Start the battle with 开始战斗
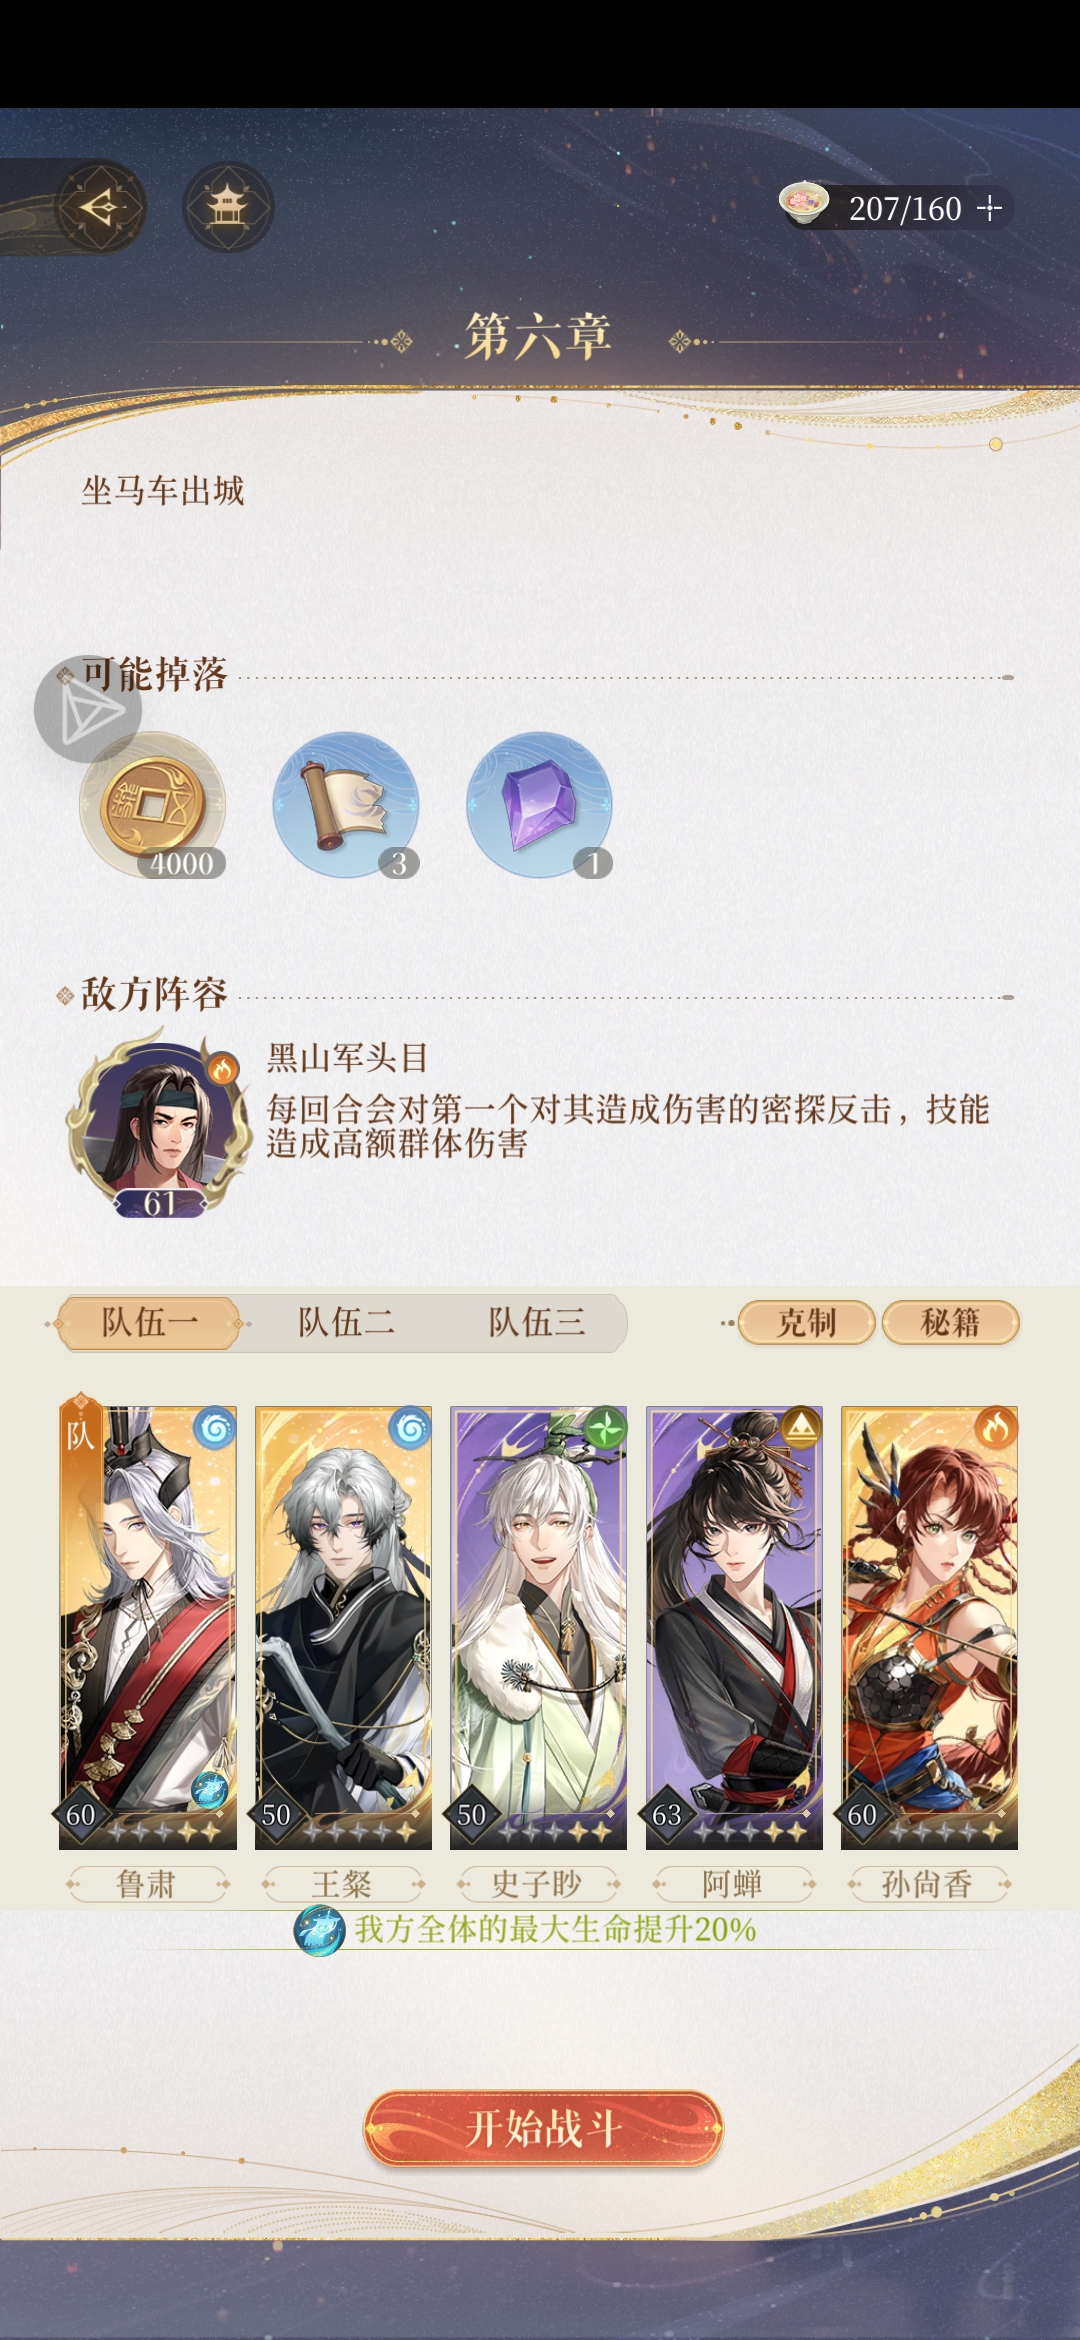1080x2340 pixels. [543, 2128]
